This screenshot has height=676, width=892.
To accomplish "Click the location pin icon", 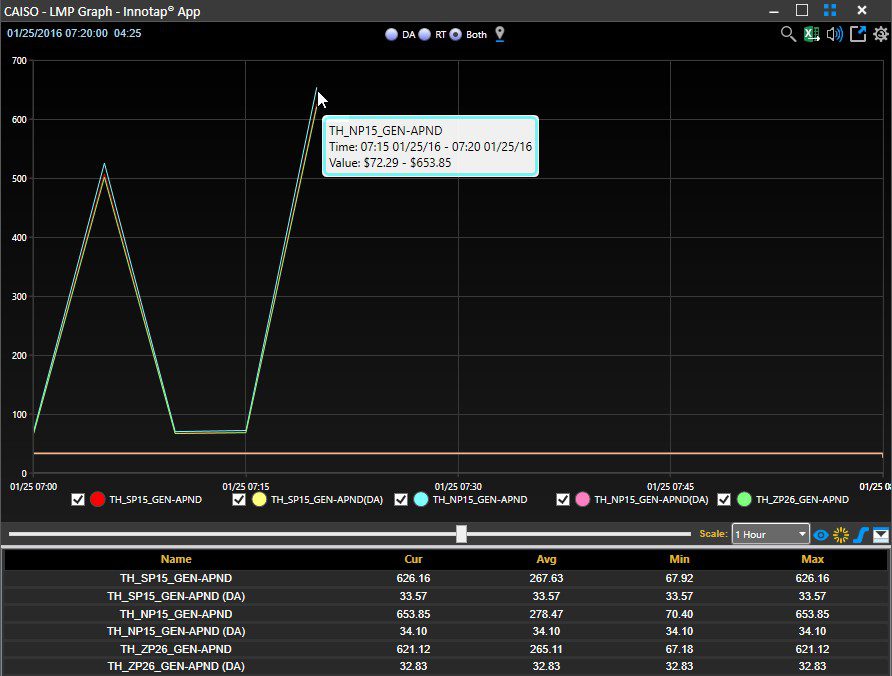I will 499,34.
